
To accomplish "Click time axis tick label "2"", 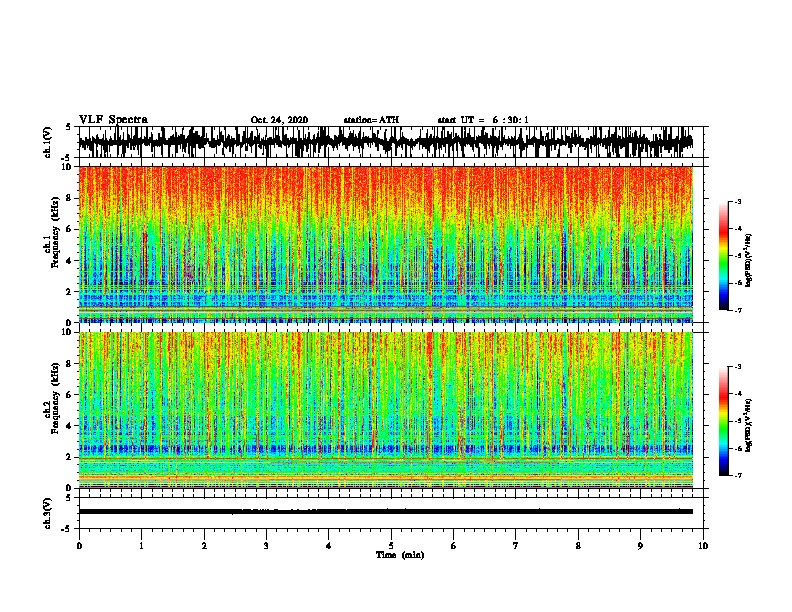I will point(204,546).
